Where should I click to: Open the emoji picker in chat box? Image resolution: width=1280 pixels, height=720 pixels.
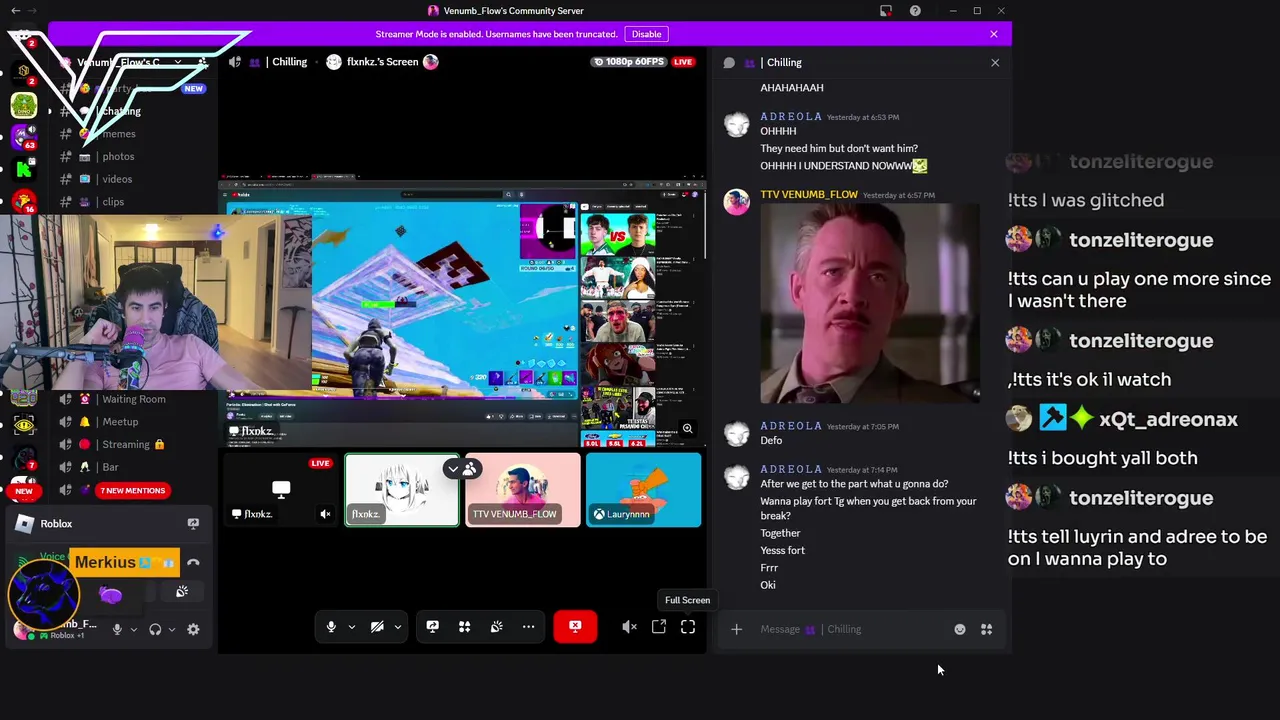pos(960,629)
